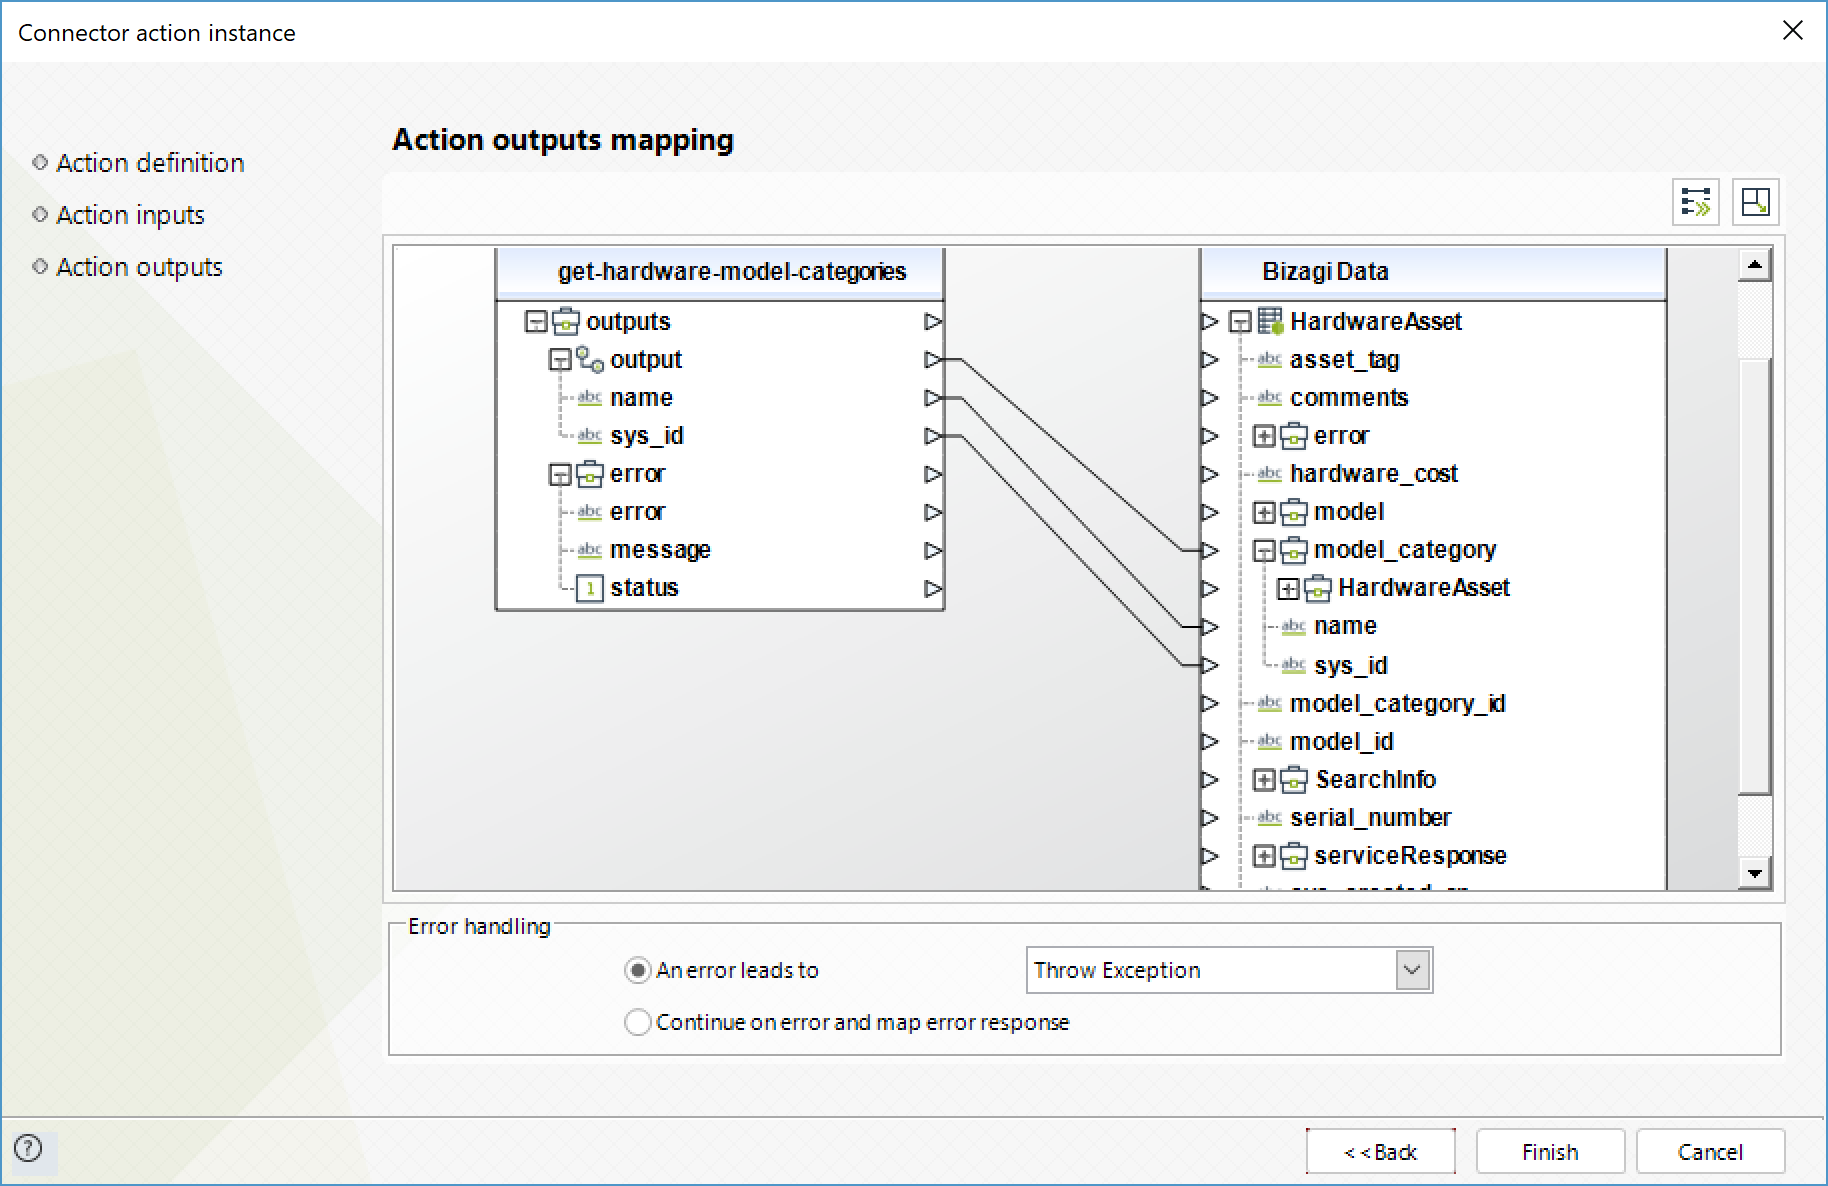Screen dimensions: 1828x1186
Task: Click the vertical scrollbar thumb in mapping panel
Action: tap(1755, 575)
